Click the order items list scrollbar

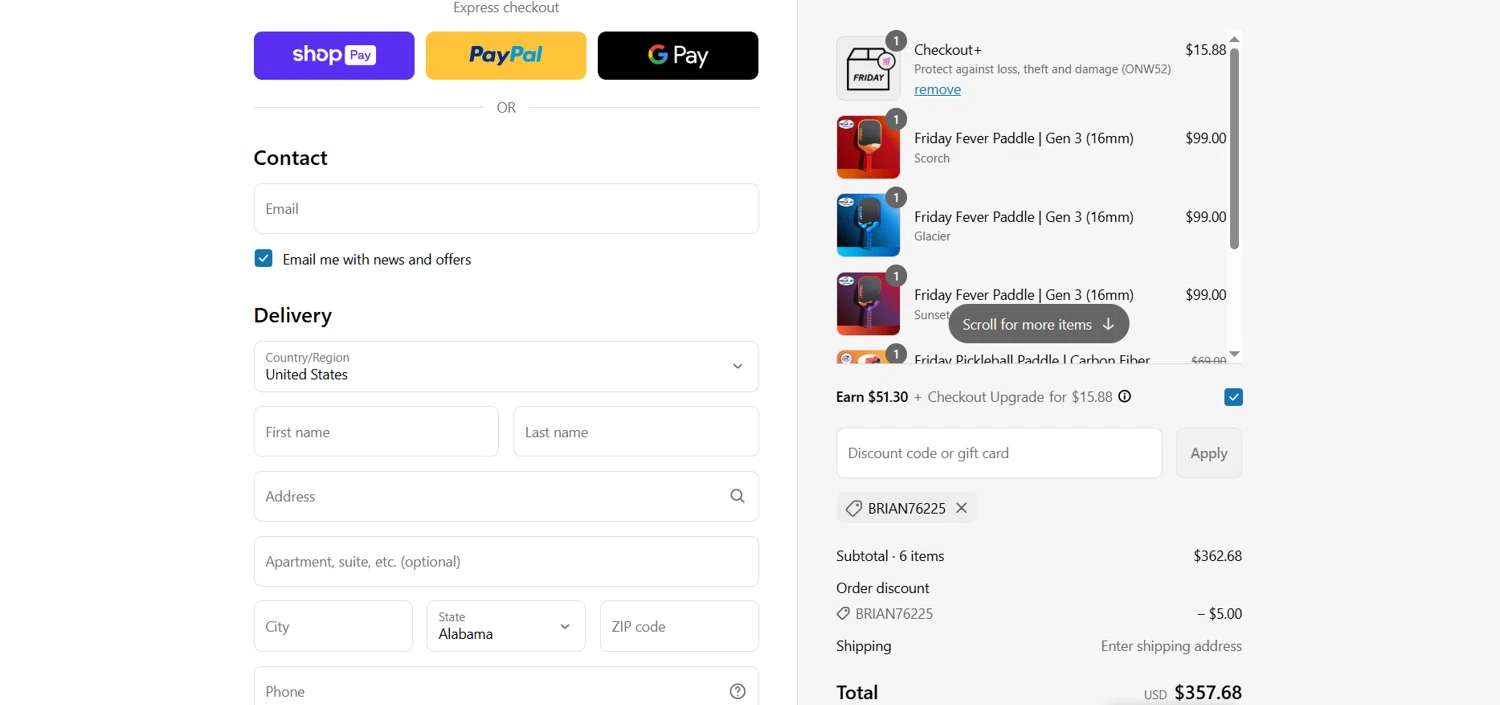[x=1234, y=148]
